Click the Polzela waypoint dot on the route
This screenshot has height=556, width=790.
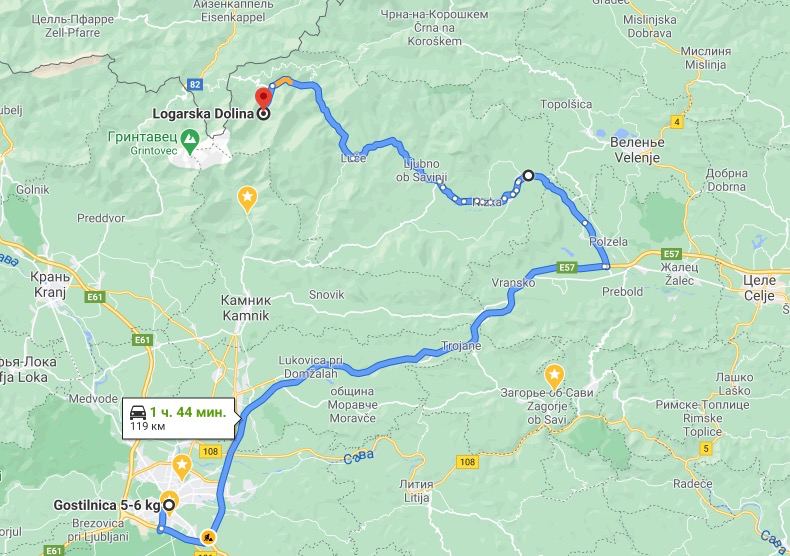tap(584, 223)
